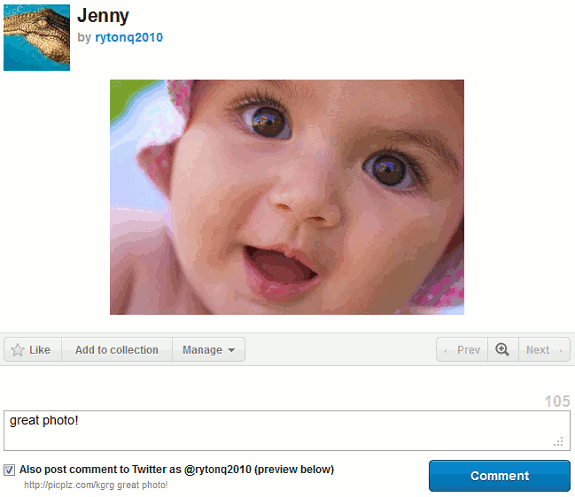
Task: Open rytonq2010's crocodile avatar thumbnail
Action: pyautogui.click(x=37, y=37)
